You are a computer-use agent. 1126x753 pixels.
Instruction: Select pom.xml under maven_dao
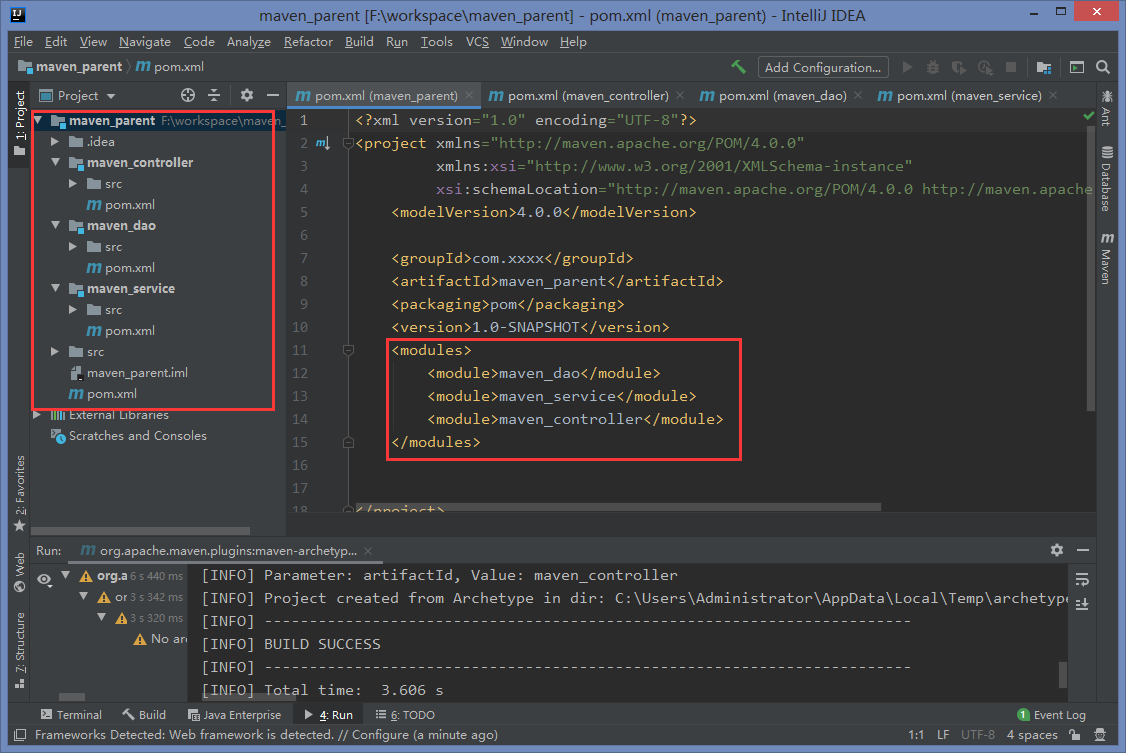121,268
